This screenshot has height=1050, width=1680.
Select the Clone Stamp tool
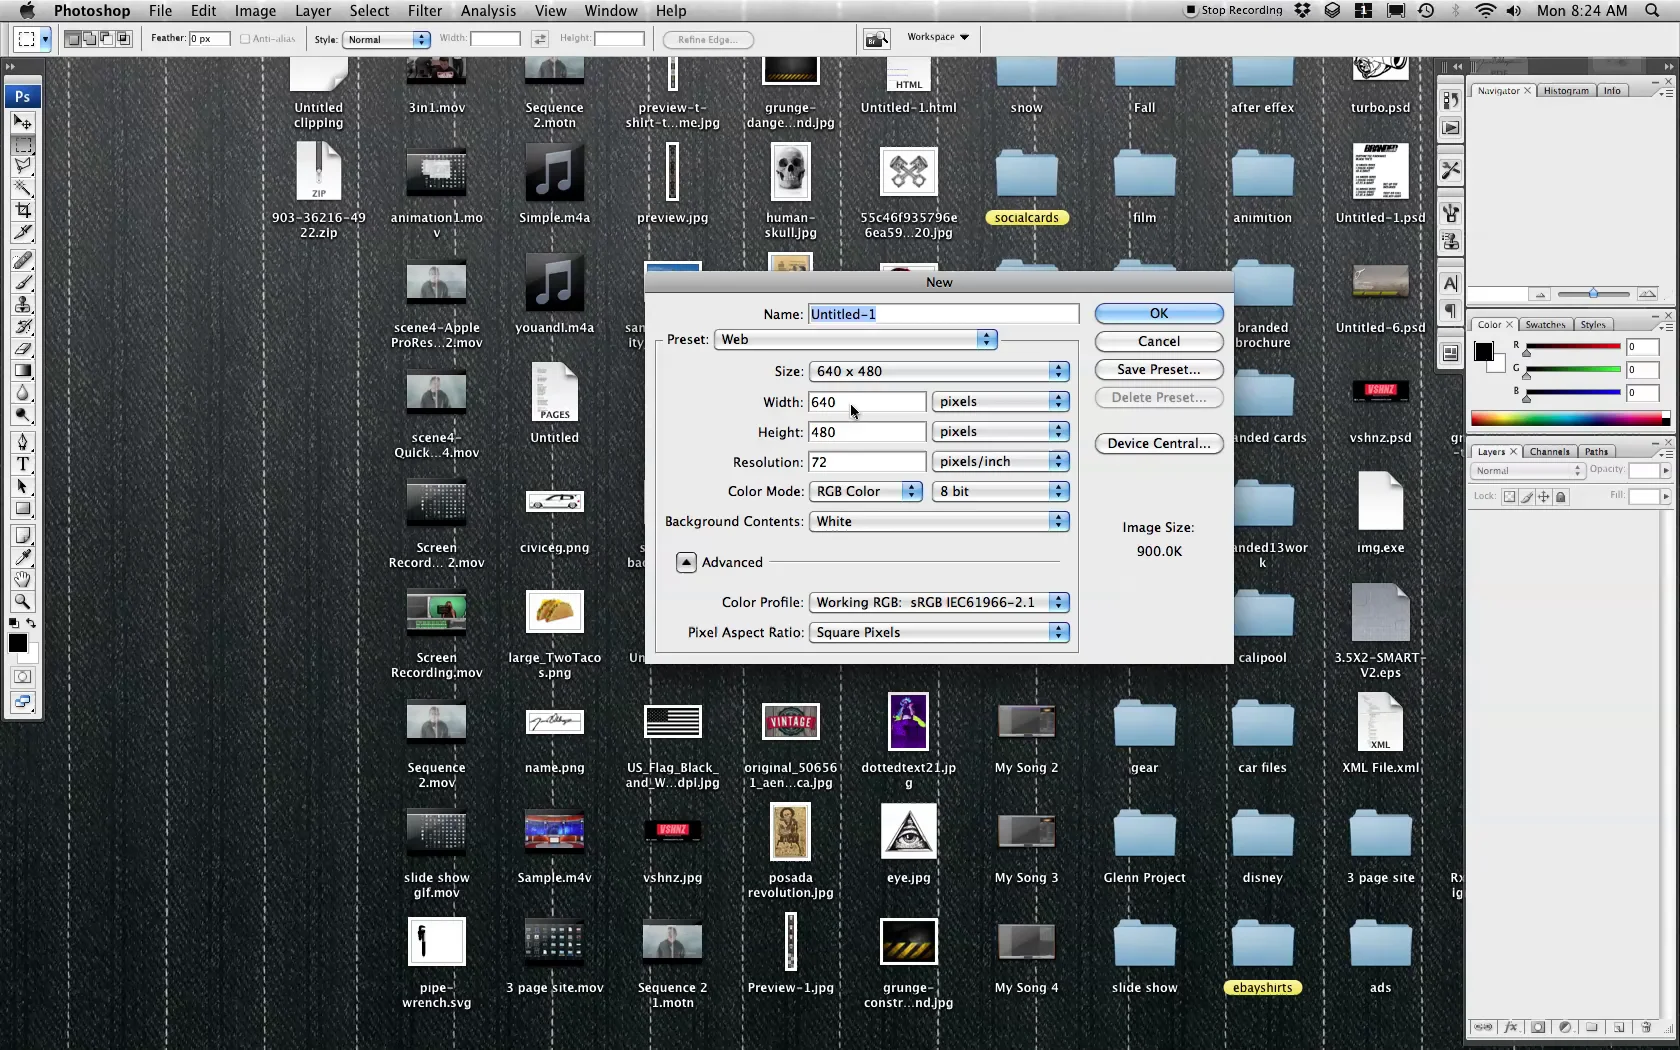pyautogui.click(x=22, y=304)
